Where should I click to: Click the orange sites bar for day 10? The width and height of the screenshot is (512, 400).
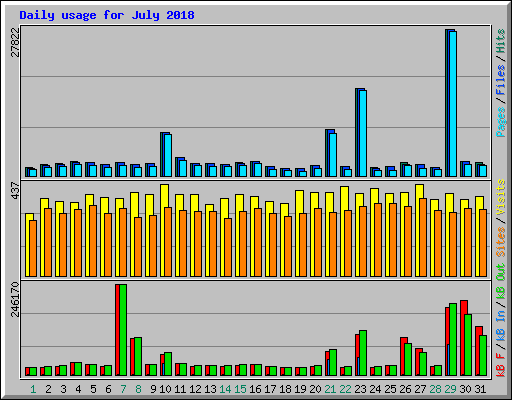168,242
